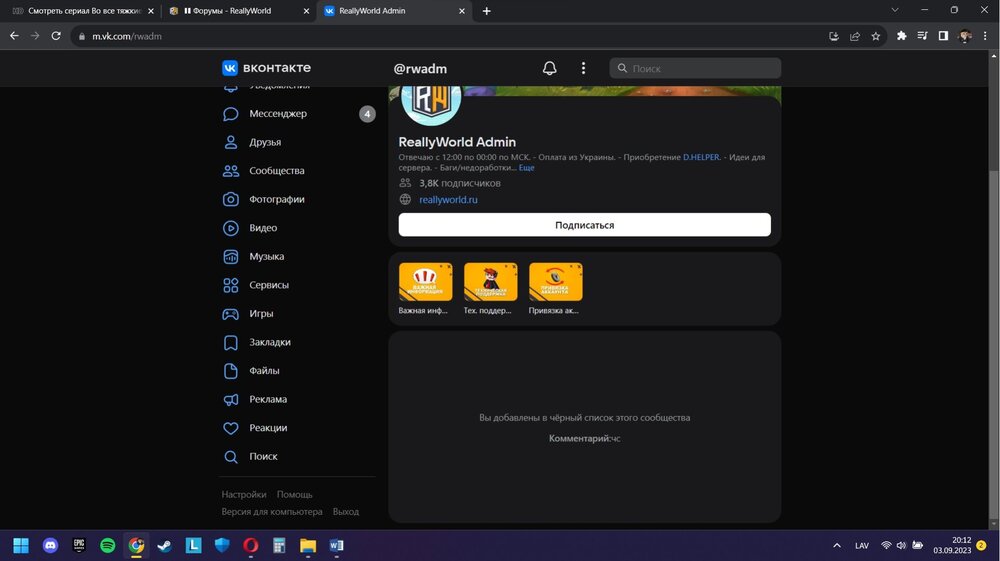Open the D.HELPER link in description

point(701,157)
